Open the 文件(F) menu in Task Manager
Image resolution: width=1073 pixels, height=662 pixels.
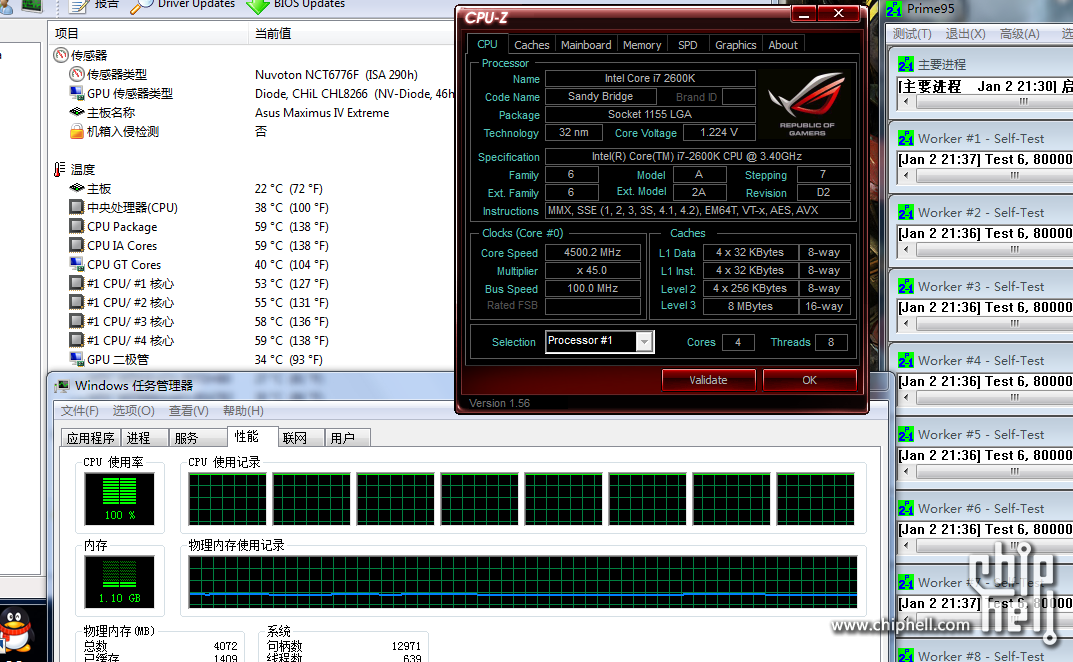tap(79, 411)
